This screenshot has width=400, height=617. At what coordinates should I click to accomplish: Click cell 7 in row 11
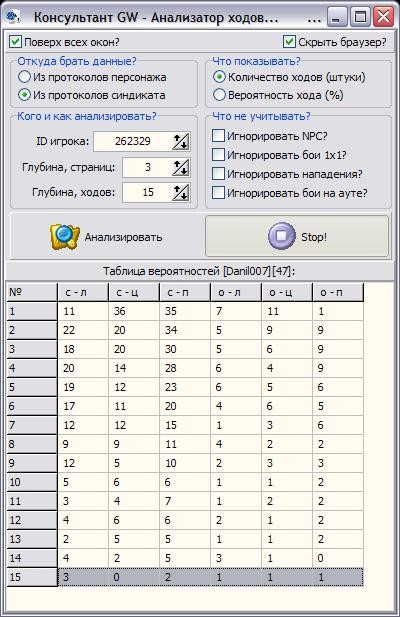tap(185, 501)
